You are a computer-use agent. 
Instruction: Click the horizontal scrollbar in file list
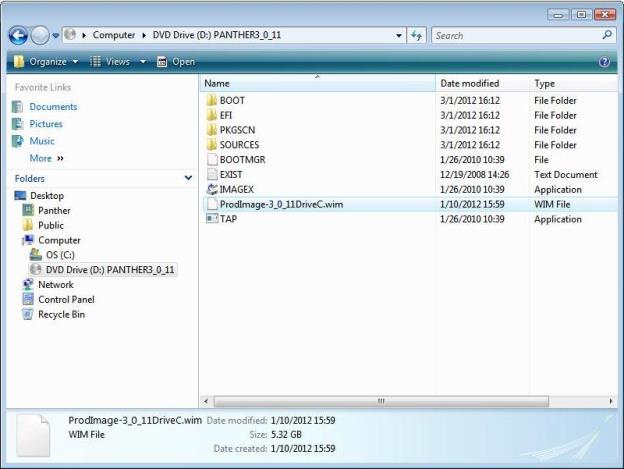tap(380, 401)
